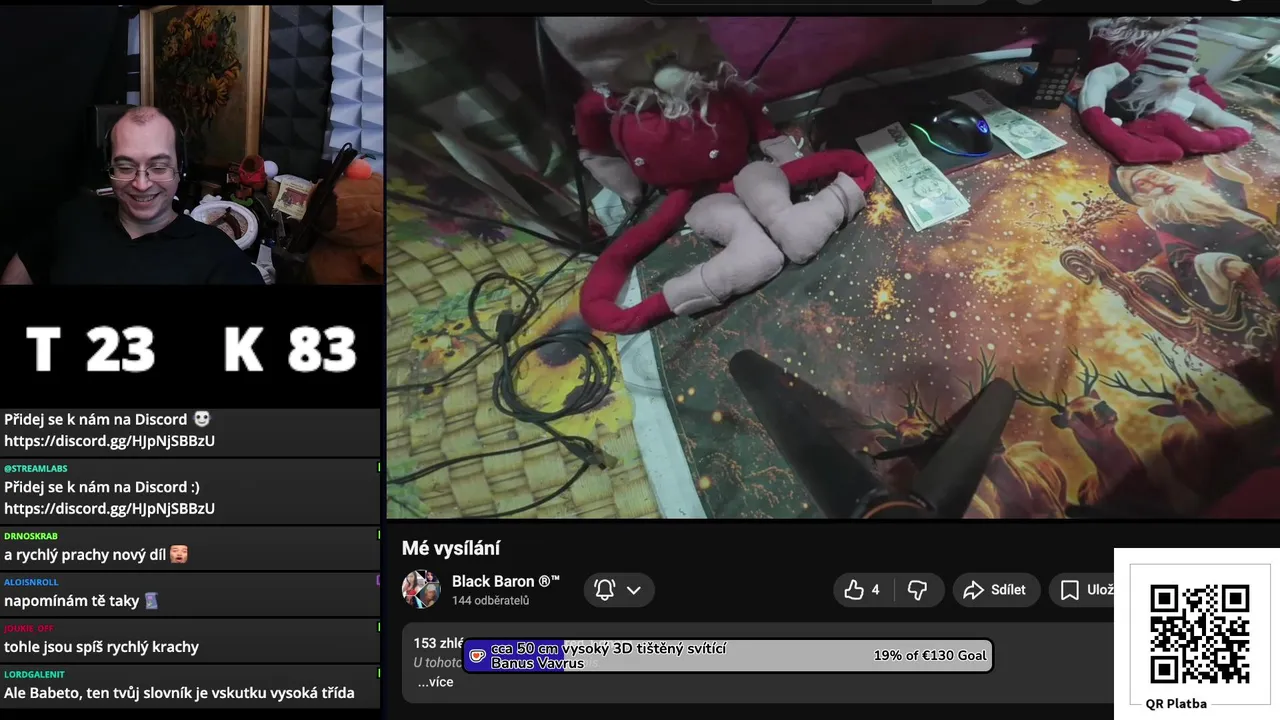Click the LORDGALENIT chat username
The image size is (1280, 720).
(34, 675)
